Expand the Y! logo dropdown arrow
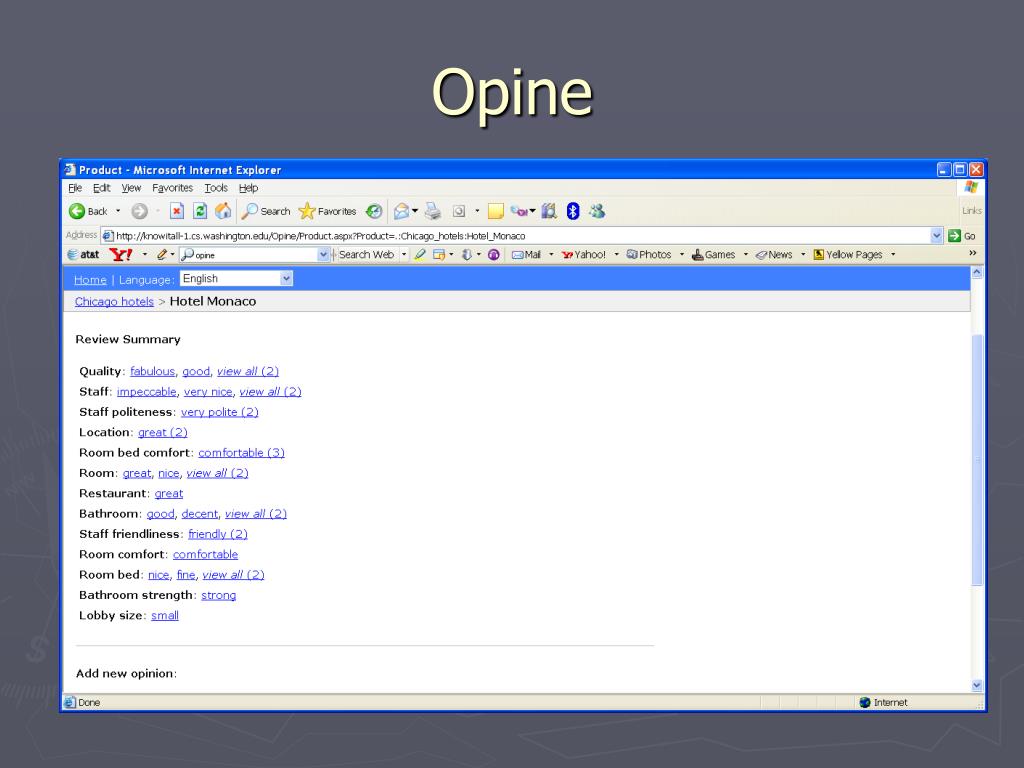The width and height of the screenshot is (1024, 768). (x=144, y=255)
